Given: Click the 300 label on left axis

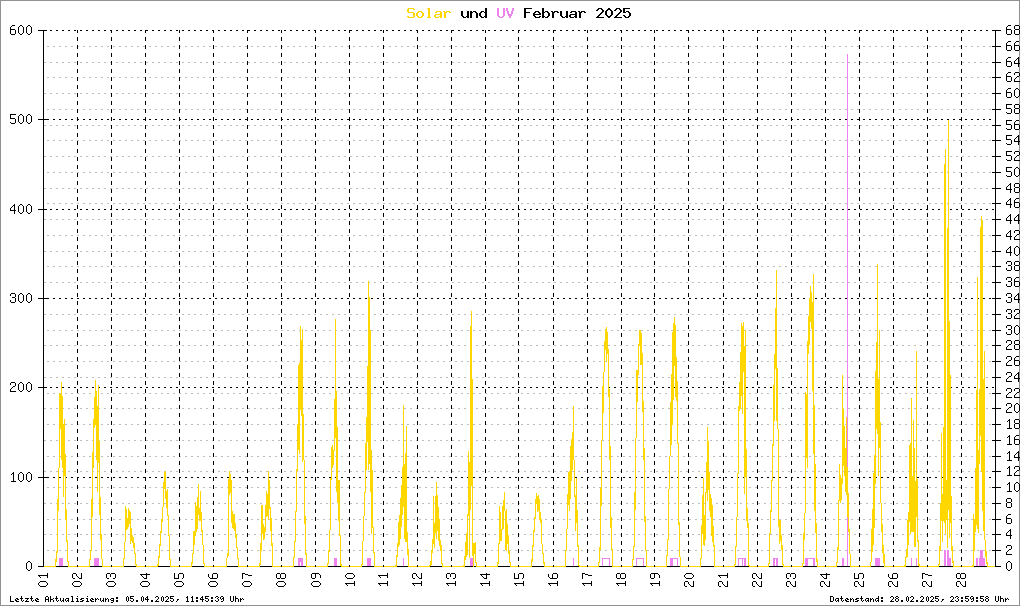Looking at the screenshot, I should click(x=22, y=299).
